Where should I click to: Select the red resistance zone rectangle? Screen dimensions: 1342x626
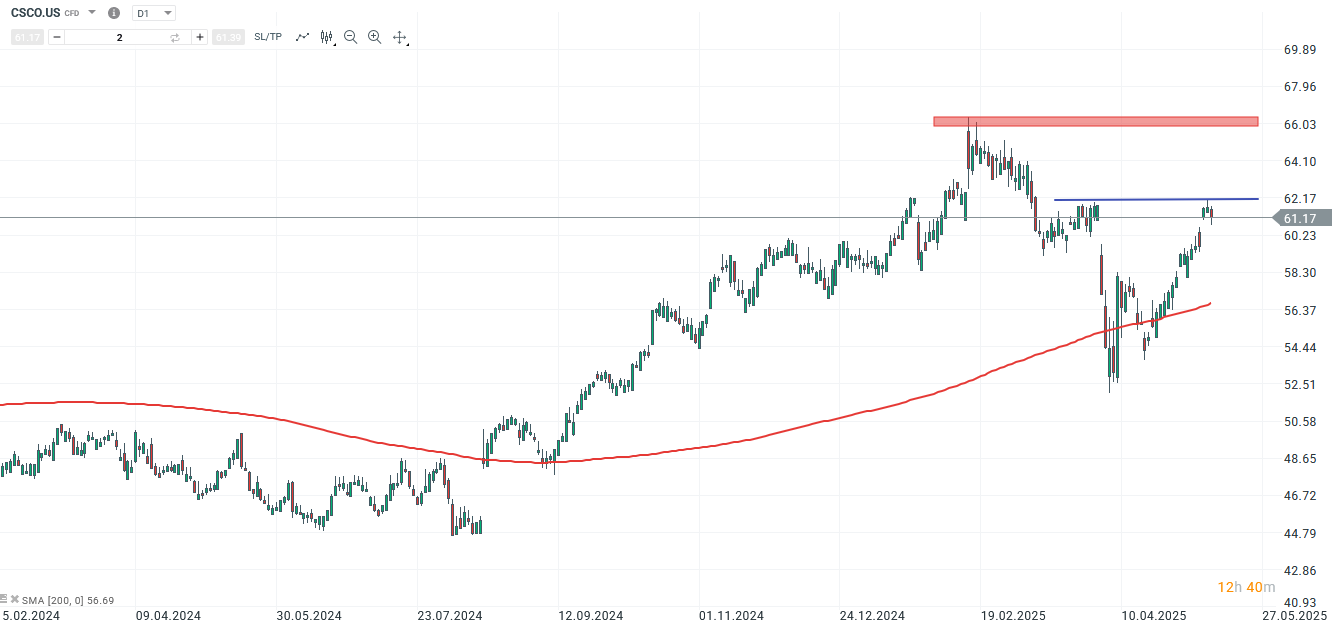tap(1095, 121)
